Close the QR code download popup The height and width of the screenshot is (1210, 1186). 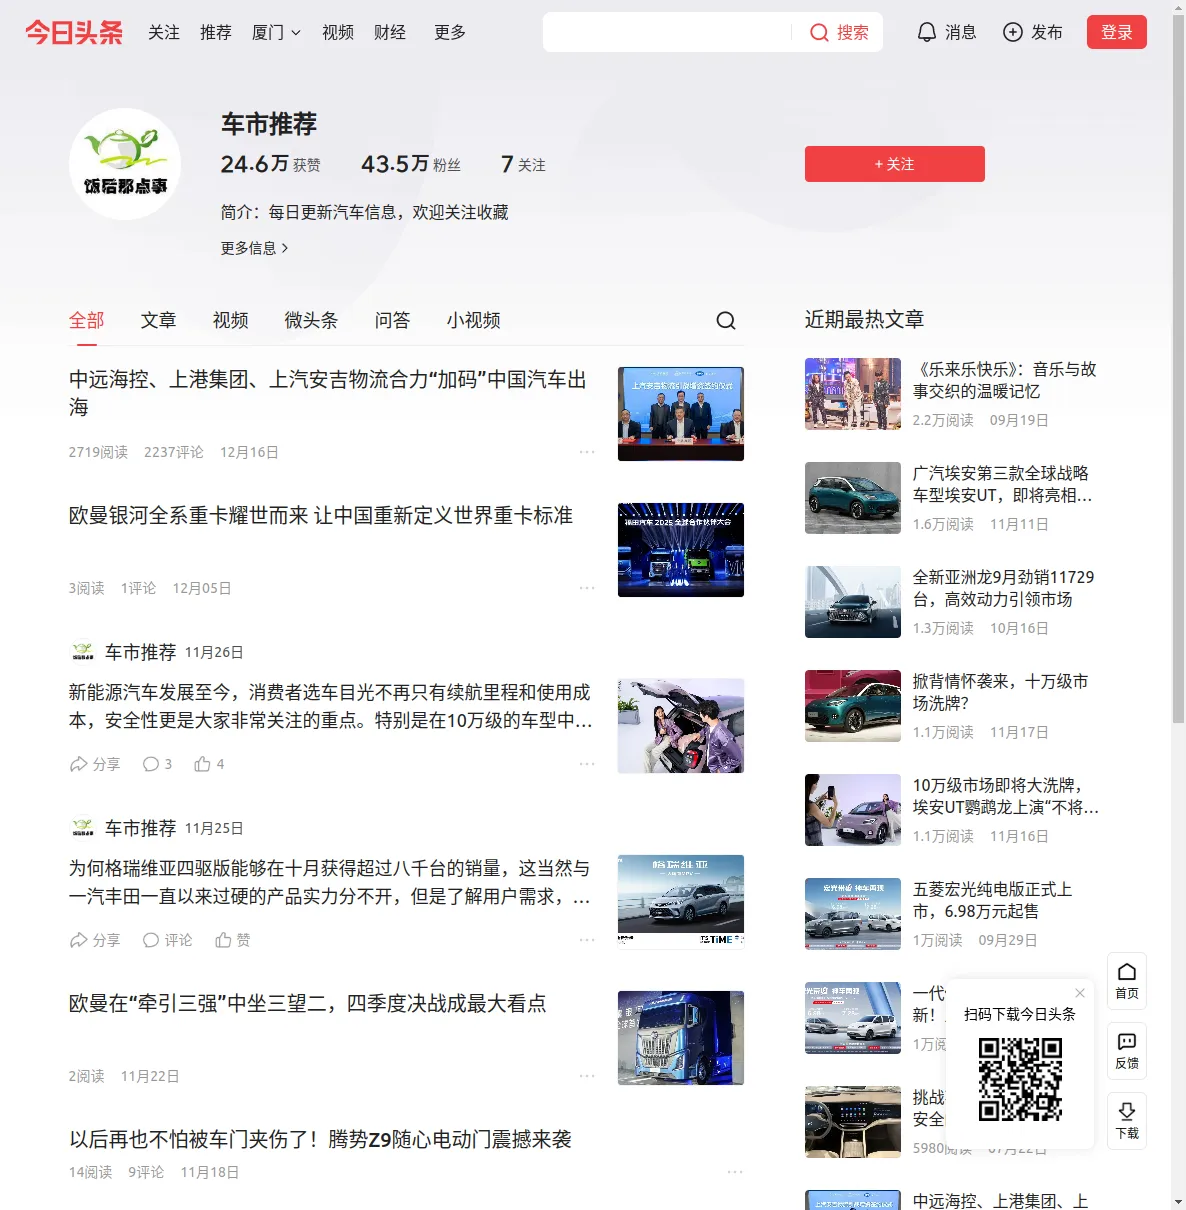coord(1080,993)
